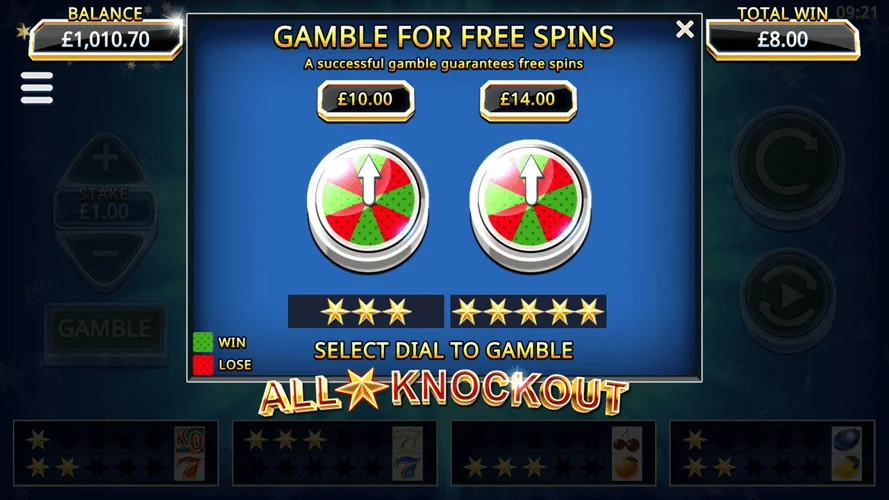Viewport: 889px width, 500px height.
Task: Click the red LOSE legend swatch
Action: [203, 365]
